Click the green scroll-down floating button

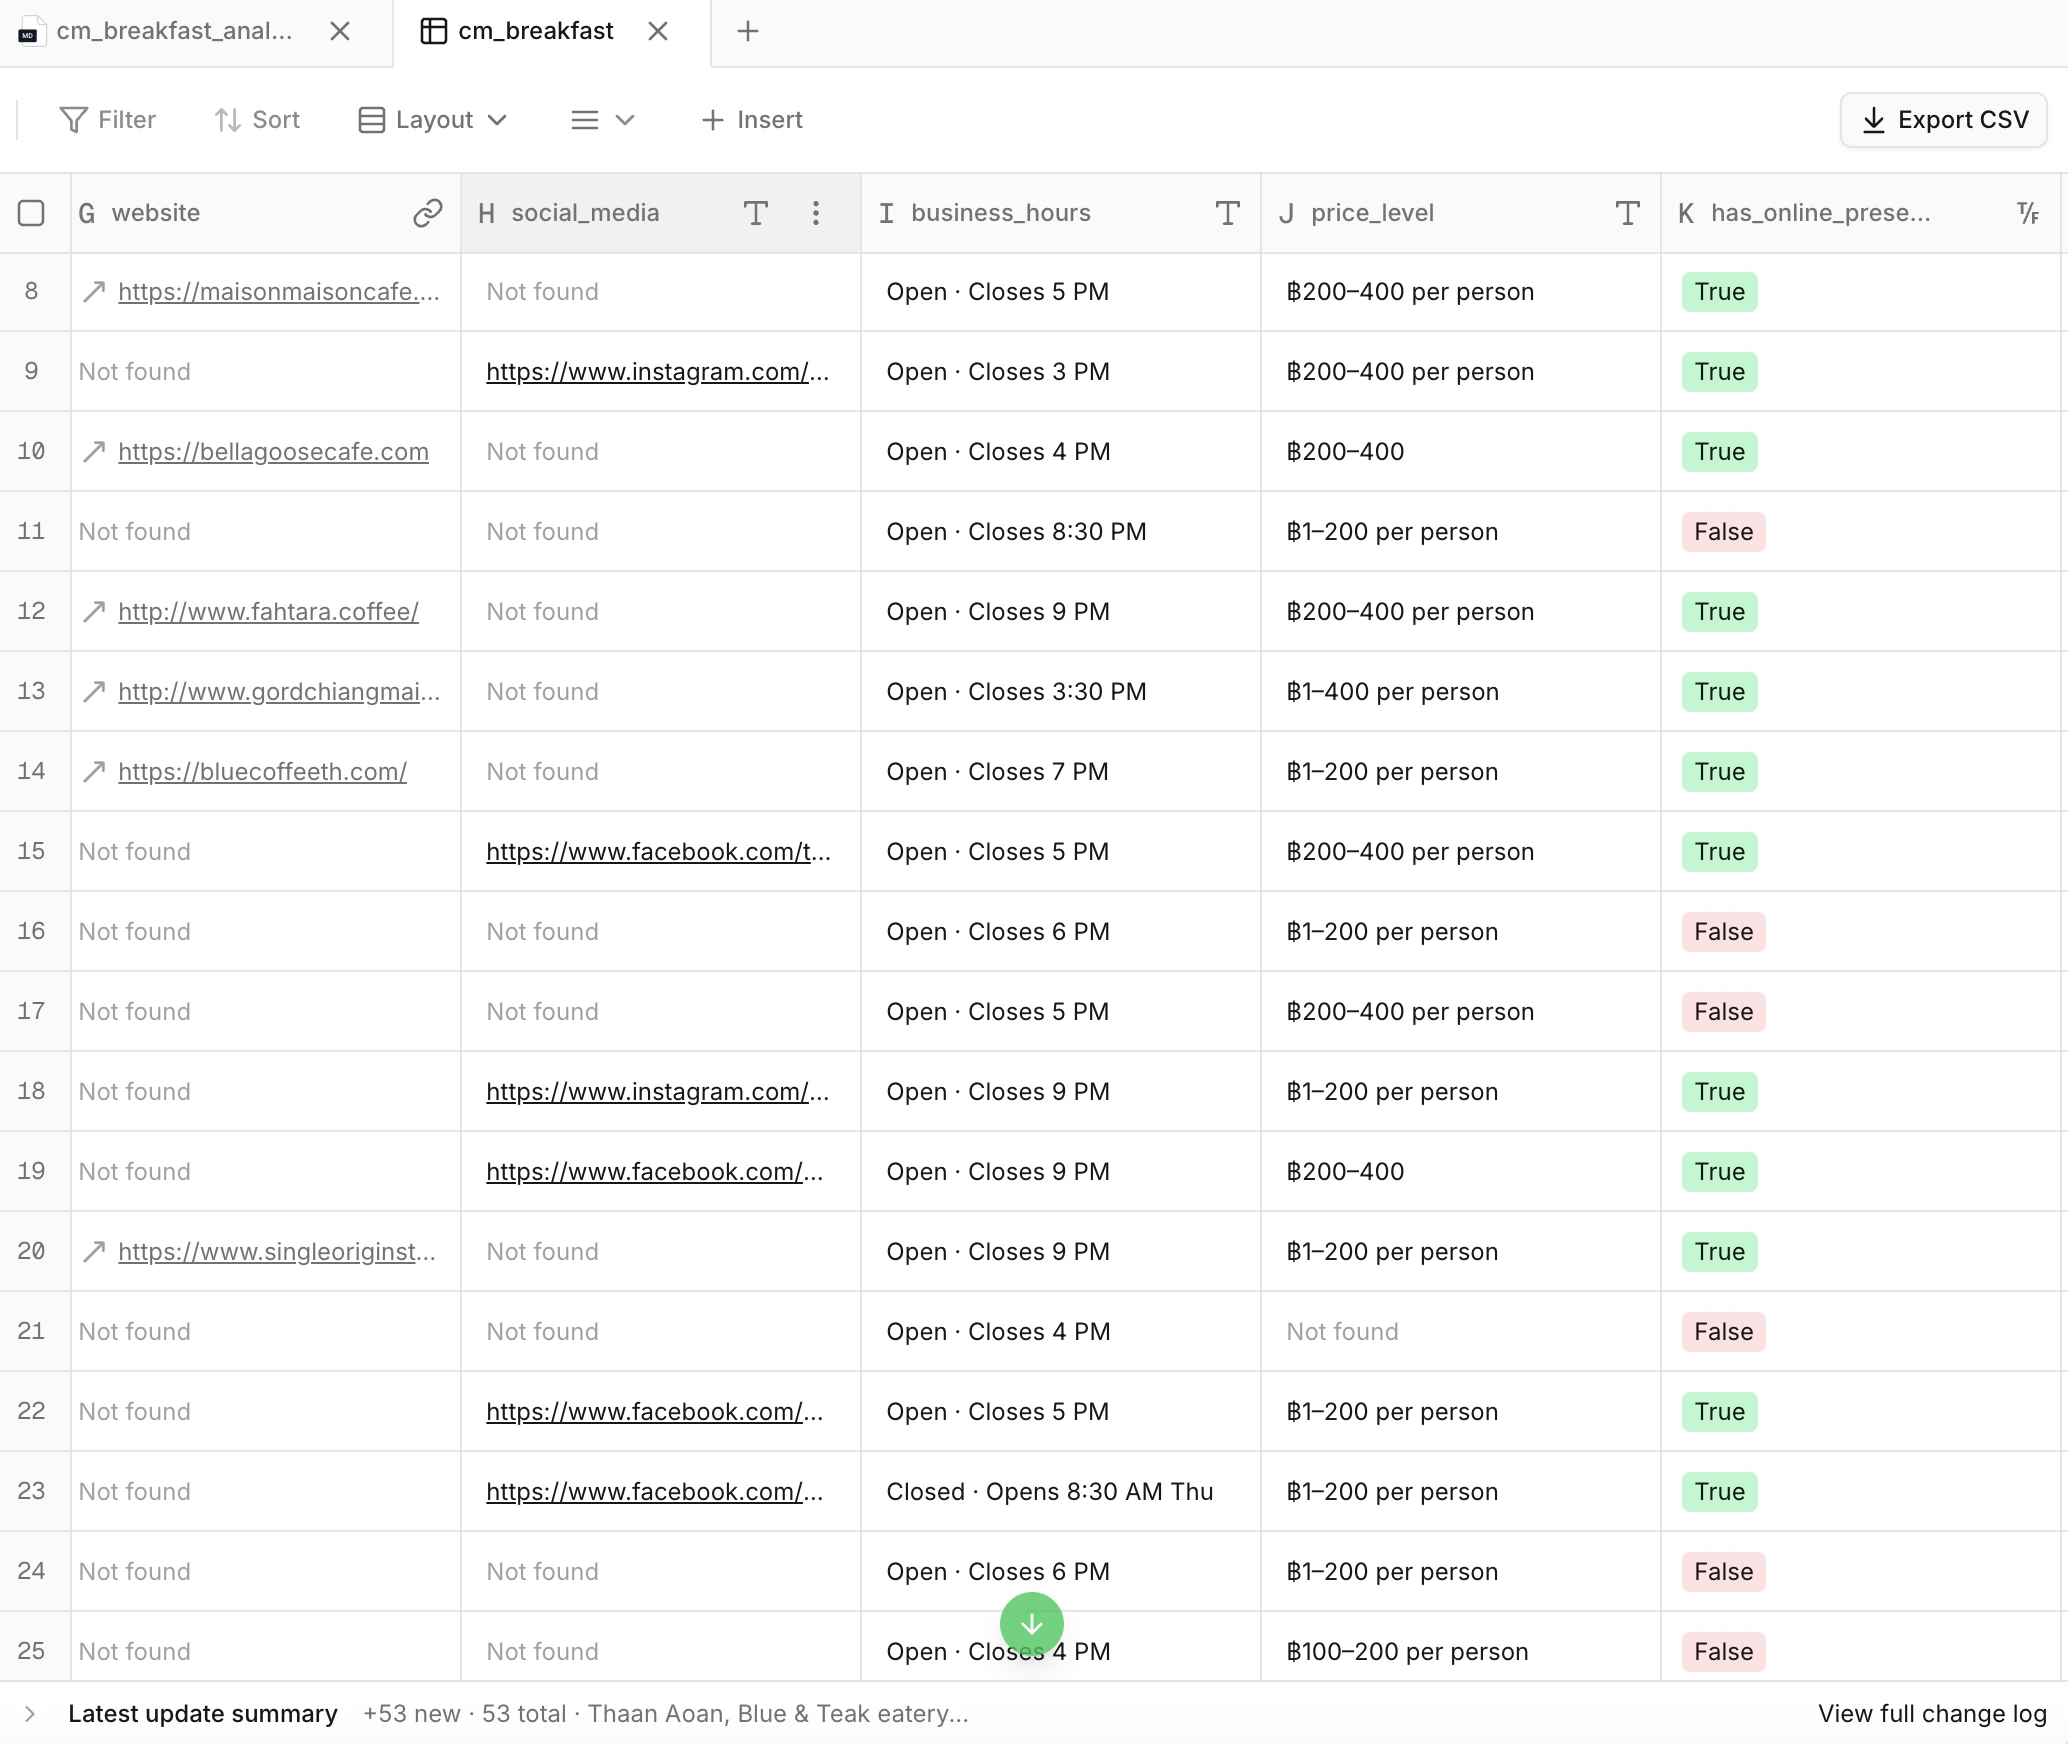click(x=1032, y=1624)
